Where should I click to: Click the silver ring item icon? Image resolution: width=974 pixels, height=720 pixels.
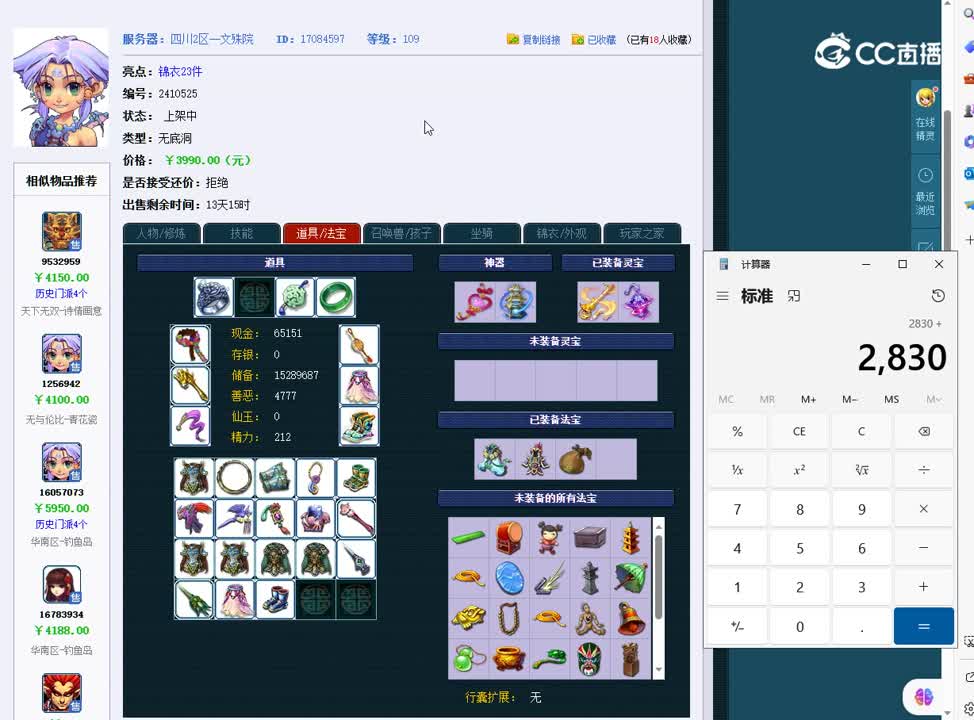pyautogui.click(x=214, y=298)
